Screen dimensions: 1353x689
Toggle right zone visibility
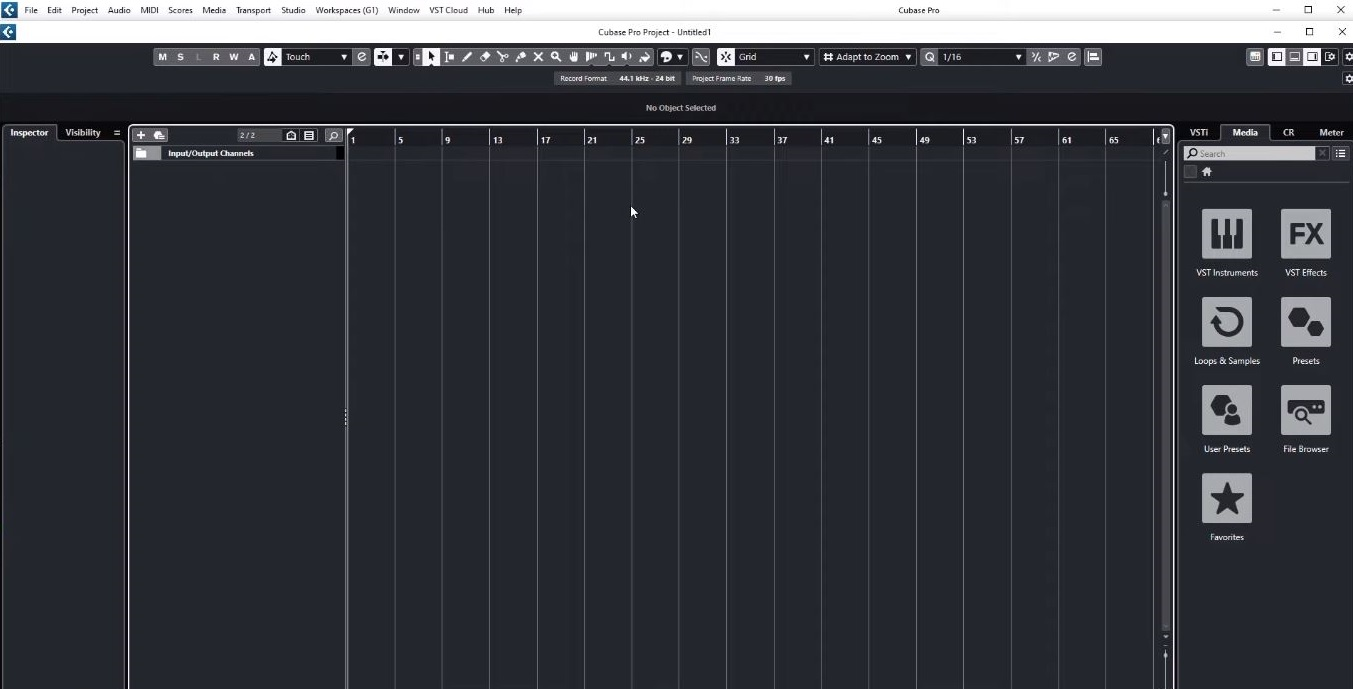[1312, 57]
